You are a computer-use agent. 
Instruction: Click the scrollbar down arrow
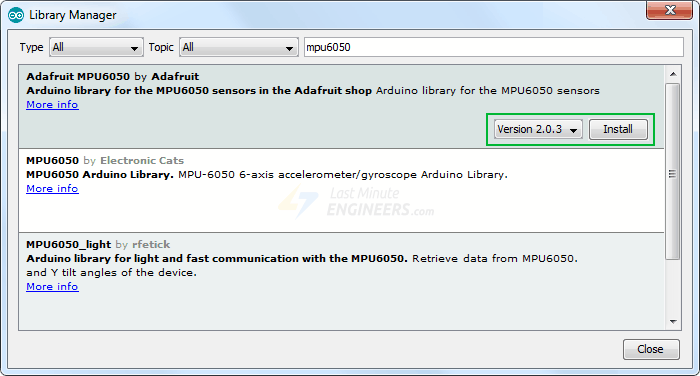[673, 322]
